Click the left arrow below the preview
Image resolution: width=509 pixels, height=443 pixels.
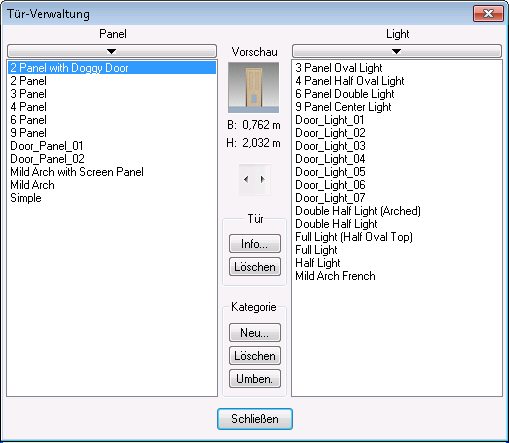(246, 180)
